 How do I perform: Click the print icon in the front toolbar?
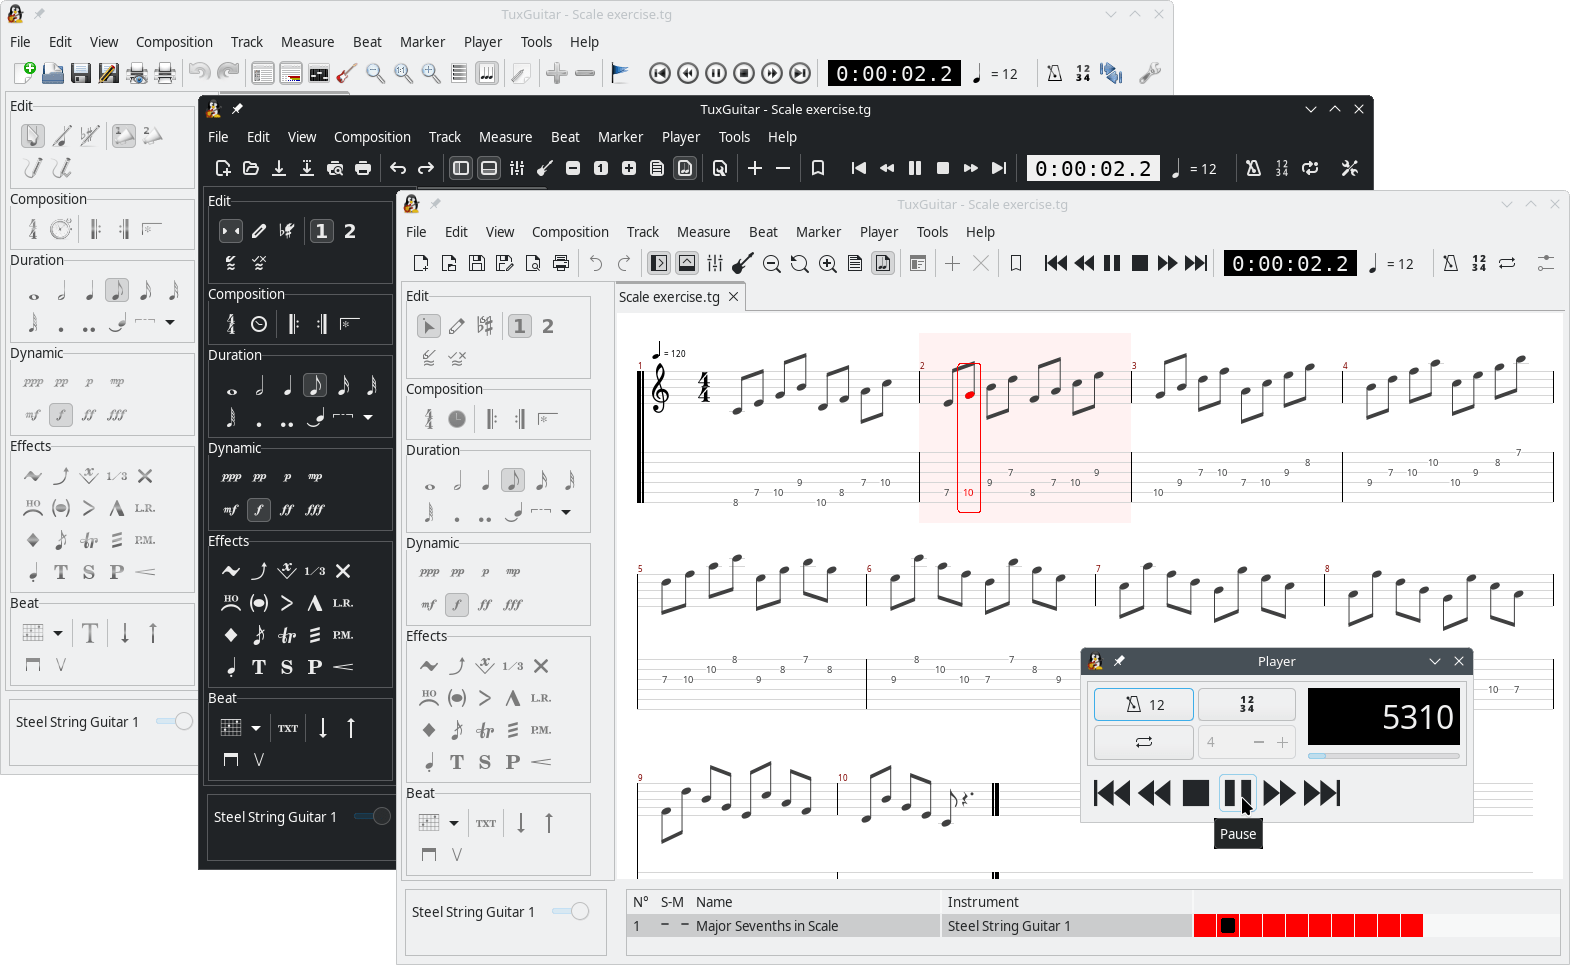coord(561,263)
